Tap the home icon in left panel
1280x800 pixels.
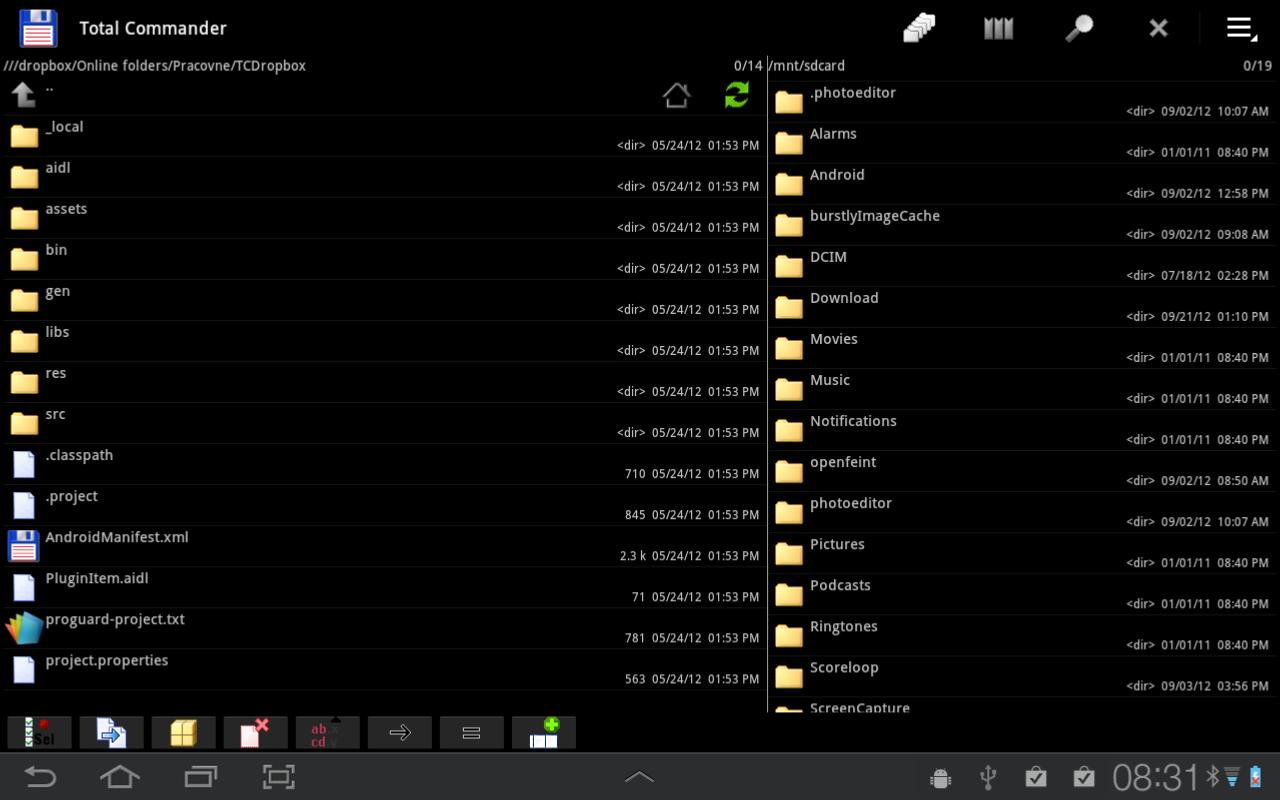coord(676,95)
